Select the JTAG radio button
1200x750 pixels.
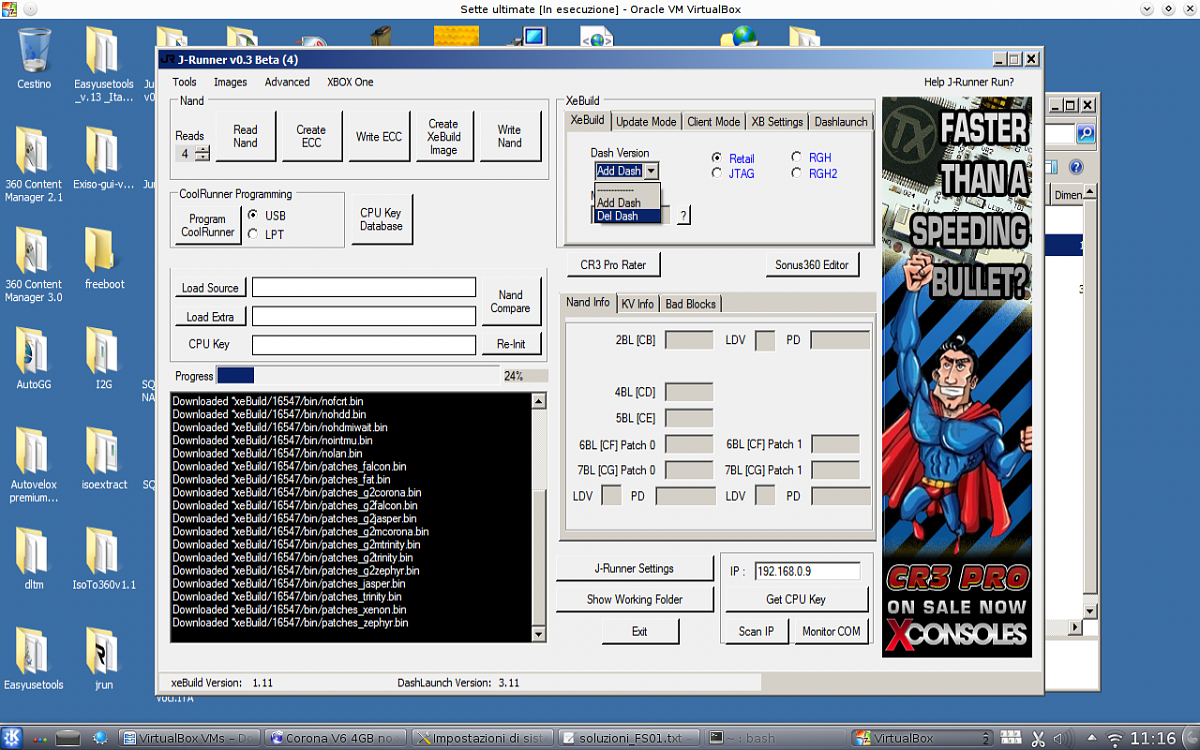coord(717,173)
